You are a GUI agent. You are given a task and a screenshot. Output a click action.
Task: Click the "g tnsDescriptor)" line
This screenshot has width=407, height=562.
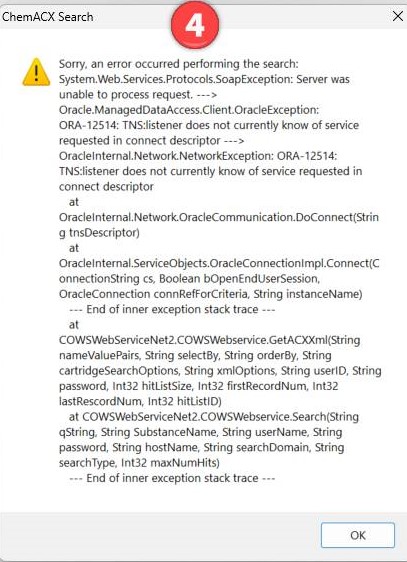(x=99, y=233)
